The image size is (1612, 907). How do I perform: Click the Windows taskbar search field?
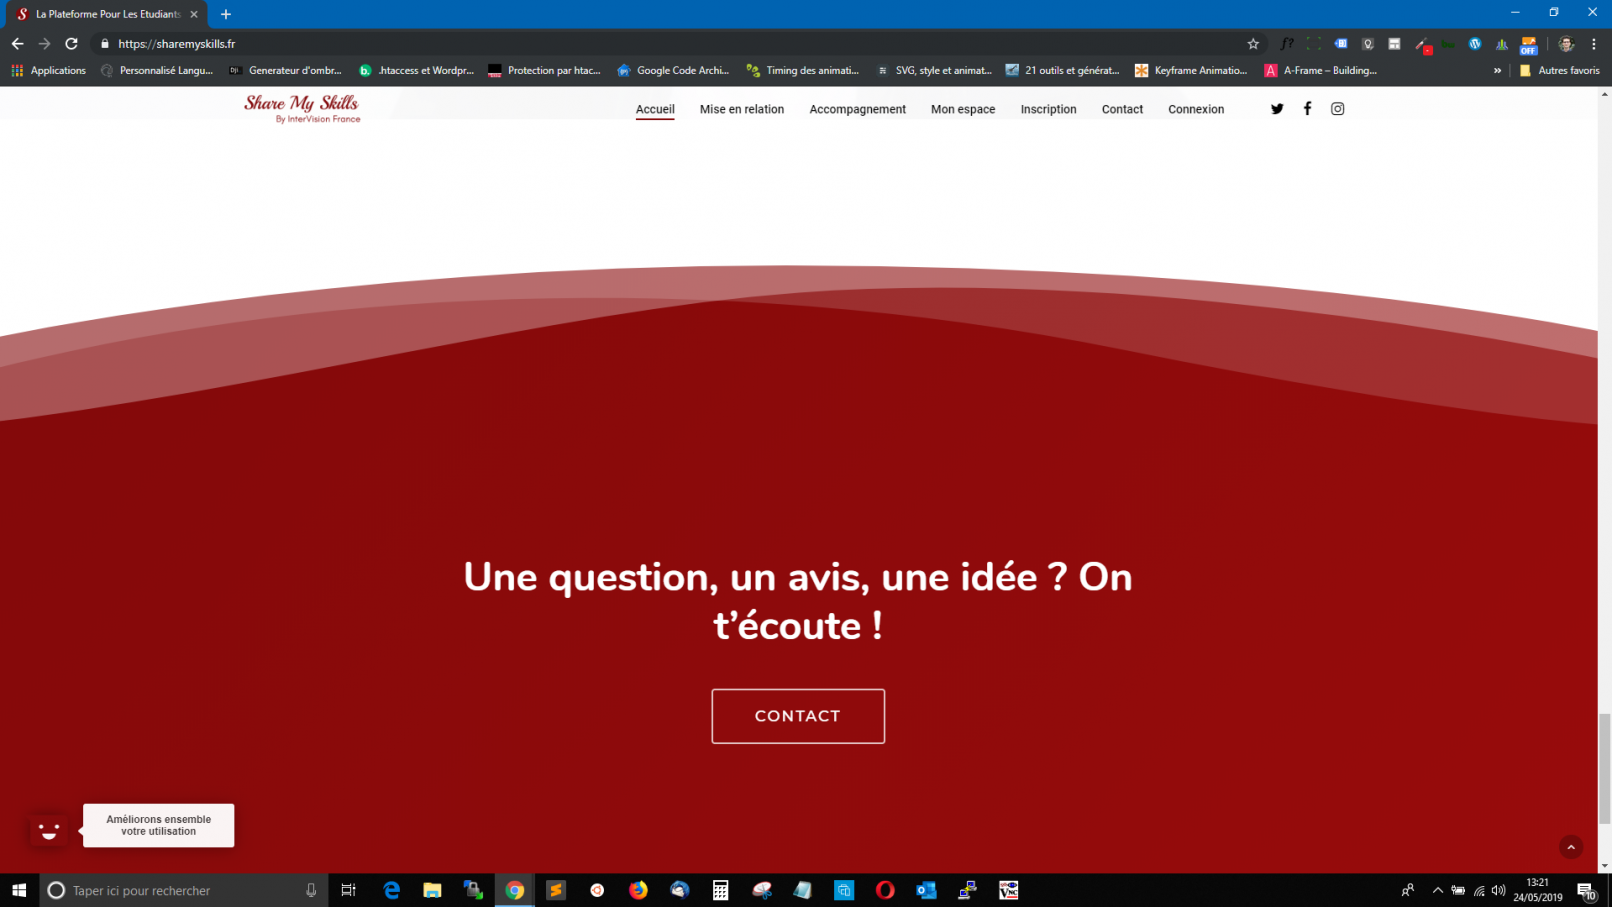[180, 890]
